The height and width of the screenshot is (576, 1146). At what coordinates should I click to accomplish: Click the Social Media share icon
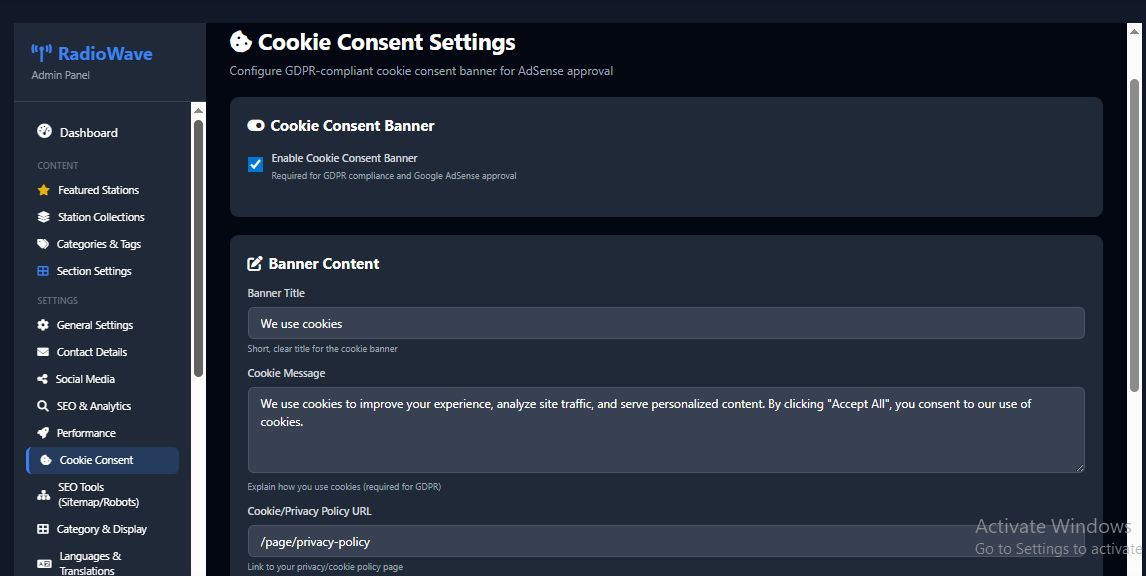43,379
